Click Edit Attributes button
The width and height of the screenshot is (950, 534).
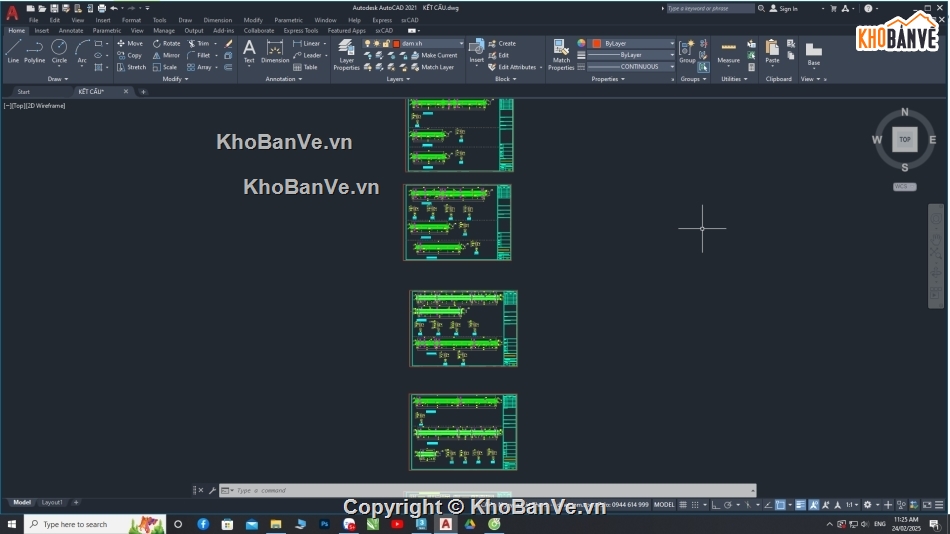(512, 67)
